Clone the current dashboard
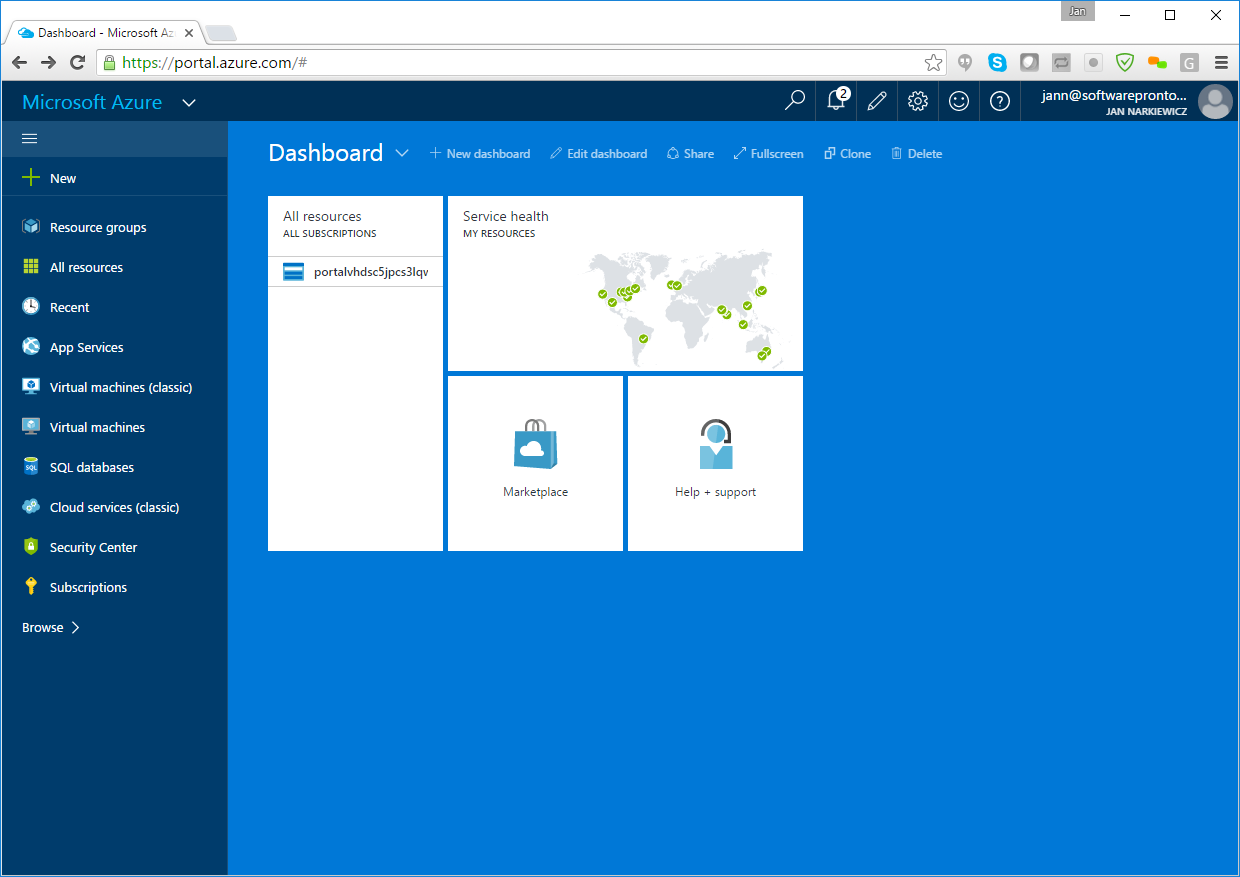This screenshot has height=877, width=1240. point(847,154)
